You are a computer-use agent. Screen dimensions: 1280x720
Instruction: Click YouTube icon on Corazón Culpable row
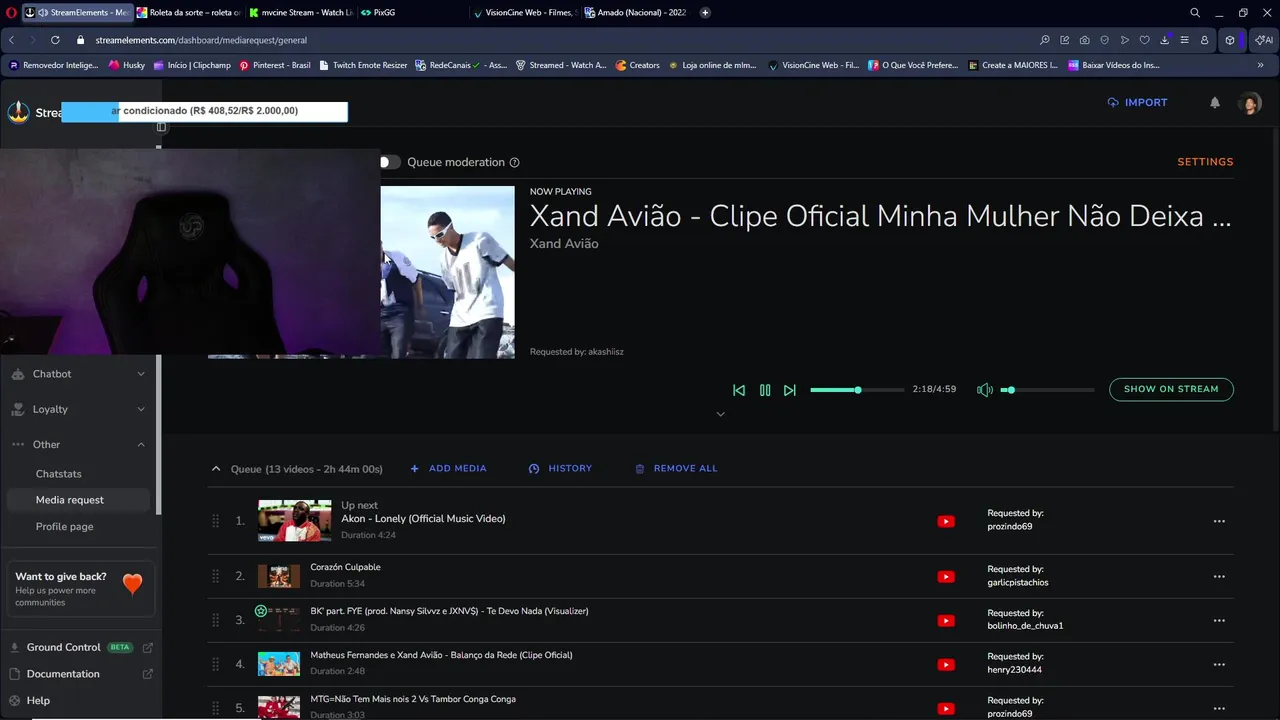coord(946,576)
